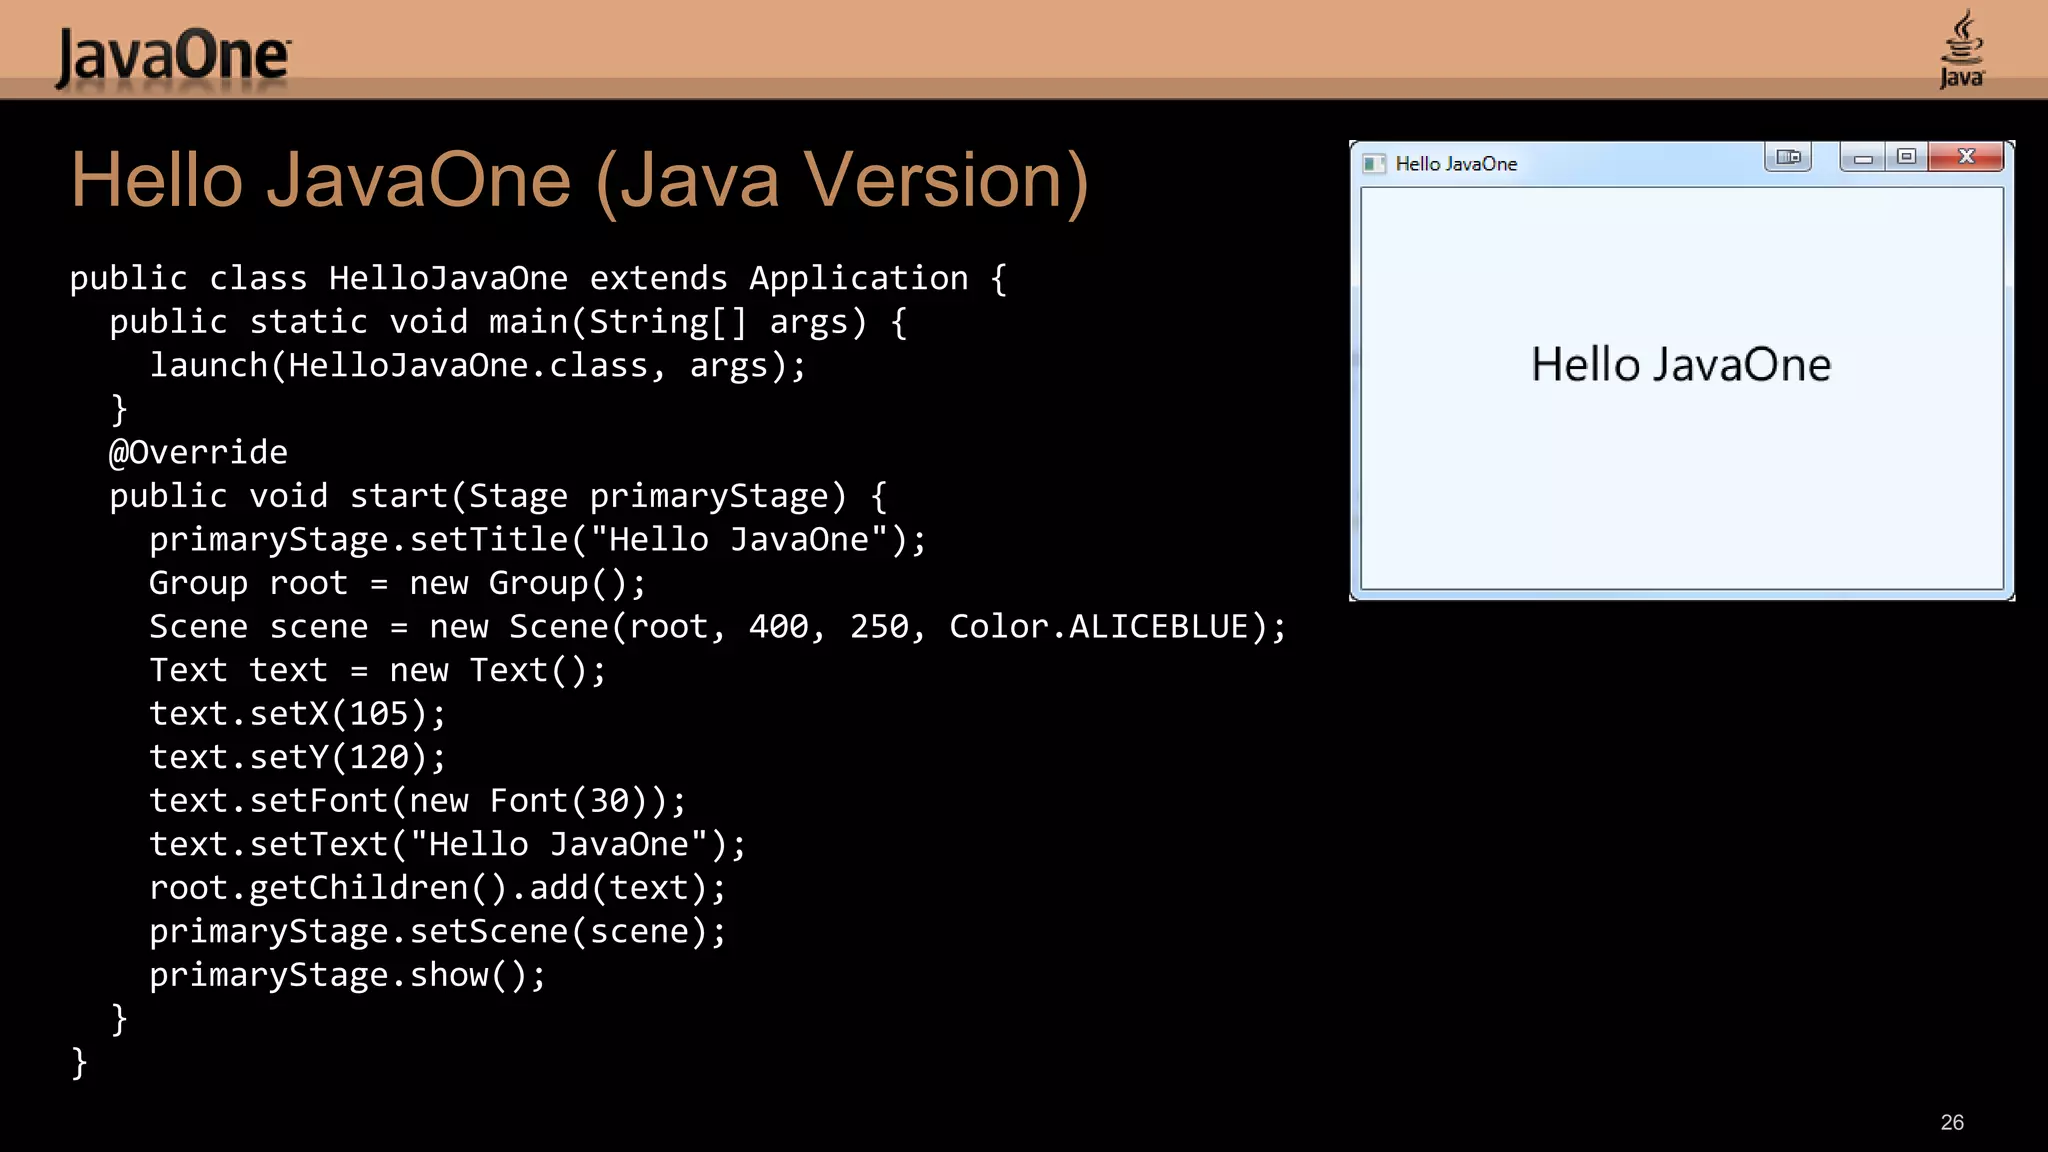Screen dimensions: 2048x1152
Task: Click the line primaryStage.show();
Action: 348,975
